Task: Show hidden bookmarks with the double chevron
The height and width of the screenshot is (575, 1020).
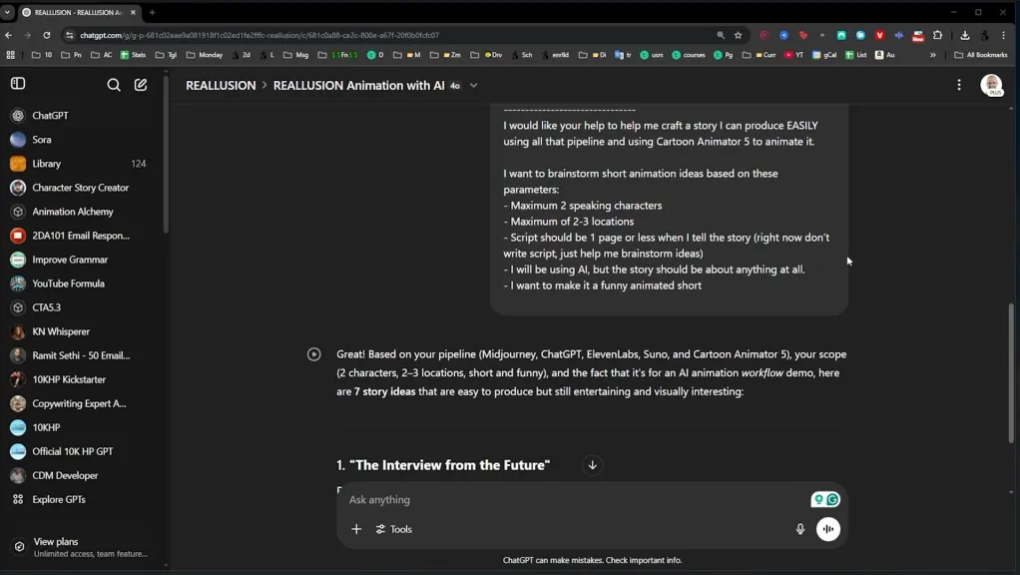Action: tap(933, 55)
